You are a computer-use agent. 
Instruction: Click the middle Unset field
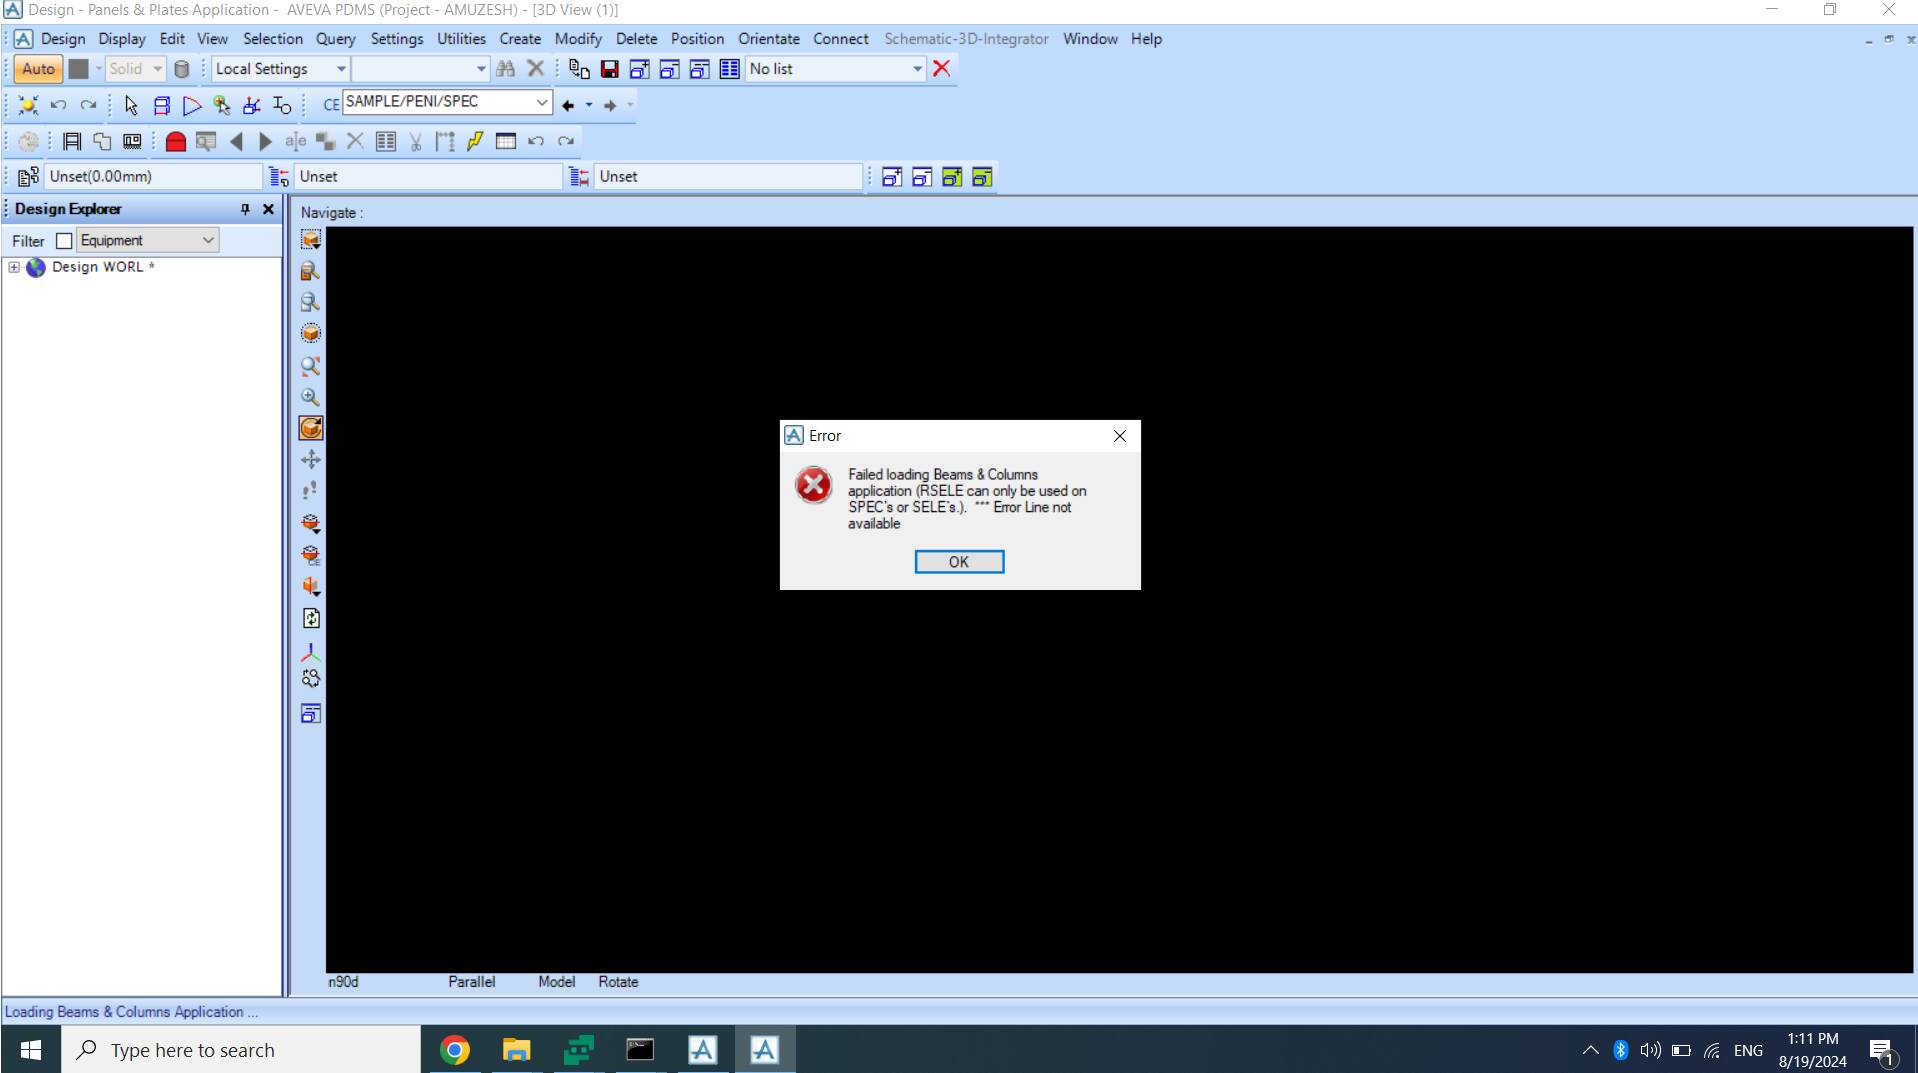tap(428, 177)
